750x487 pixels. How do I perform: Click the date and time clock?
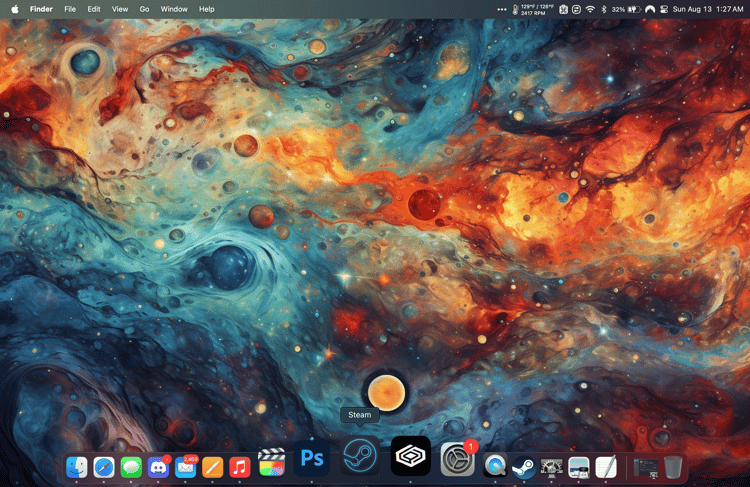point(708,9)
